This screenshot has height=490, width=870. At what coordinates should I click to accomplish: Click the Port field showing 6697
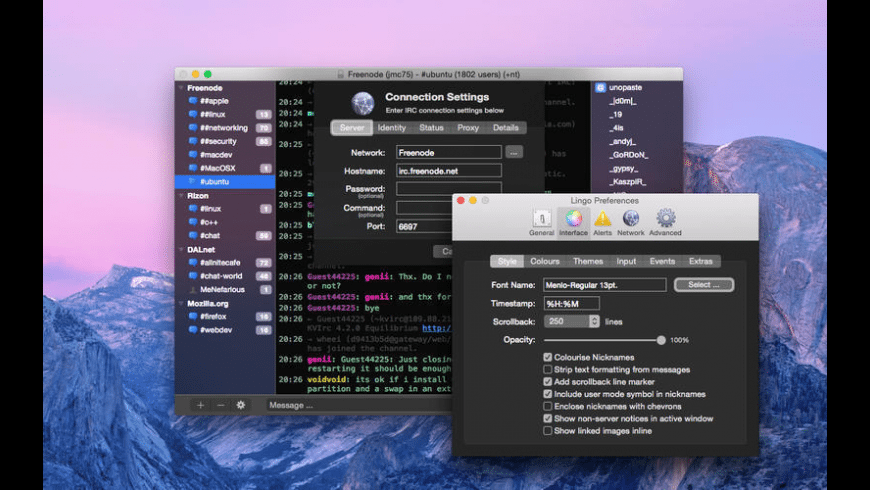click(424, 226)
